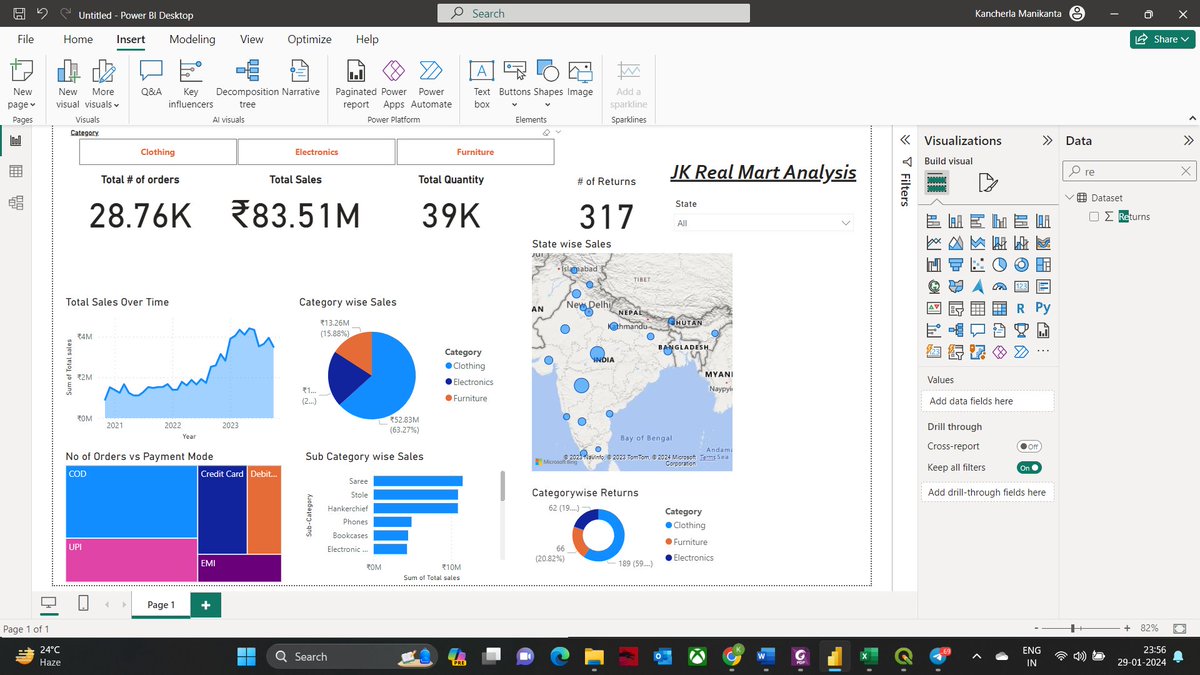
Task: Collapse the Dataset table in Data pane
Action: [x=1069, y=198]
